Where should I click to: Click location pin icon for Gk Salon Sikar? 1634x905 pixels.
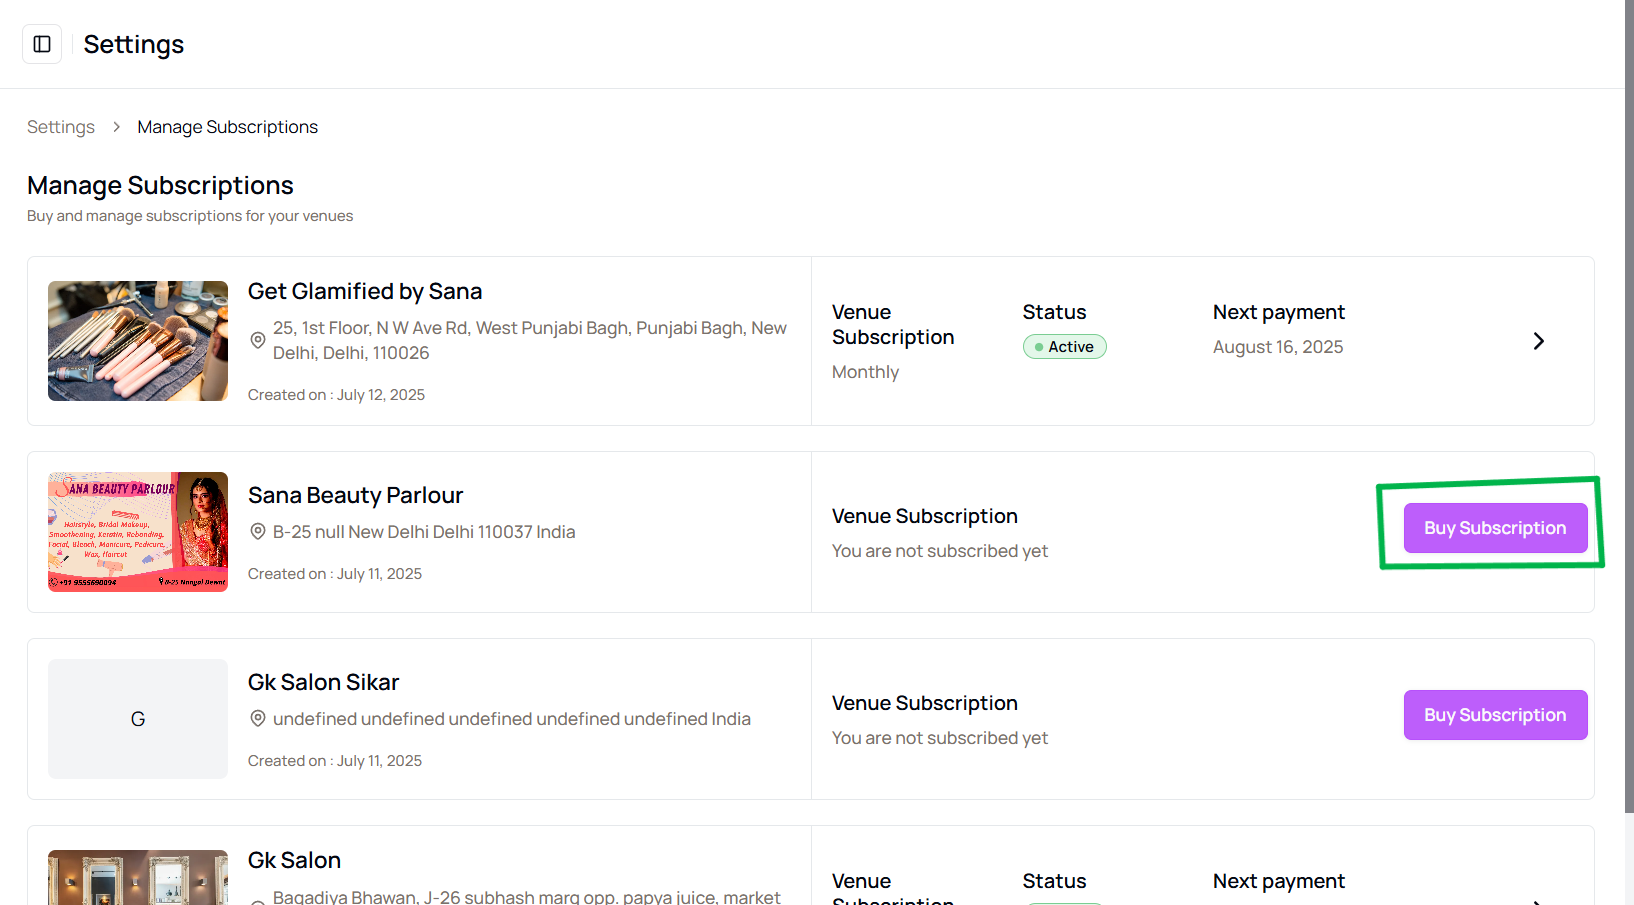point(258,719)
